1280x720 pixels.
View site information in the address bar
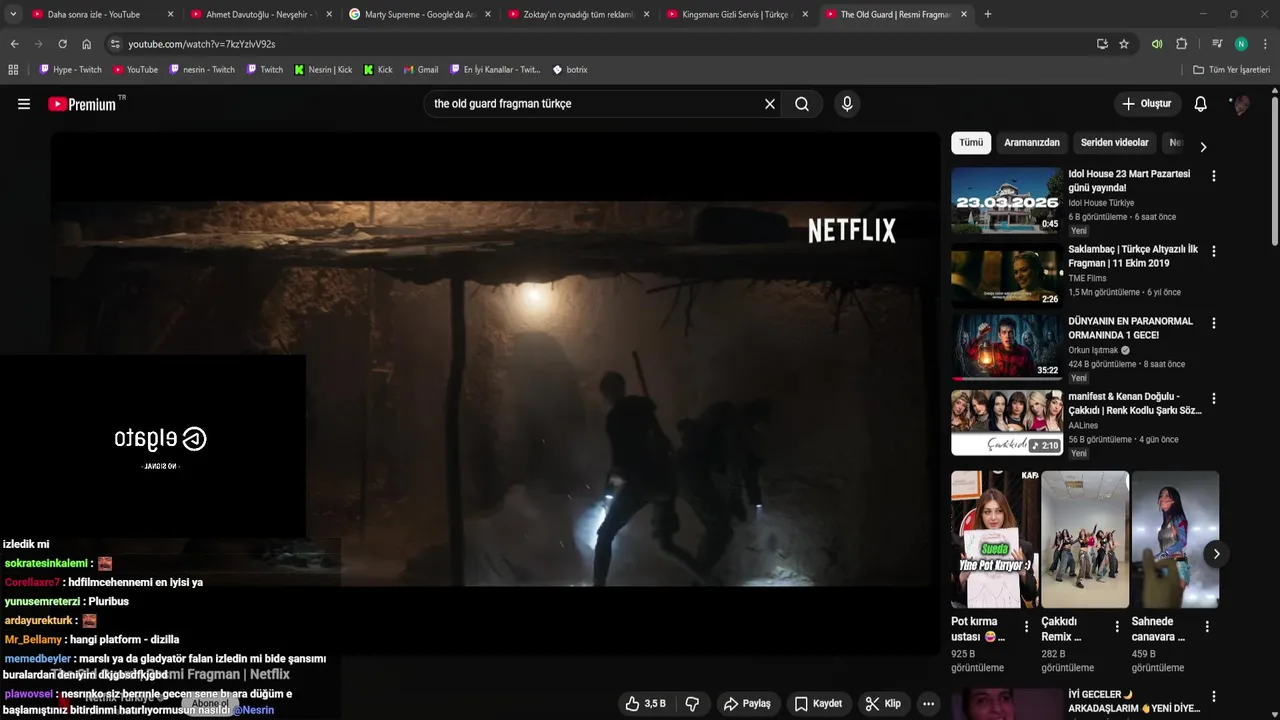(x=115, y=44)
